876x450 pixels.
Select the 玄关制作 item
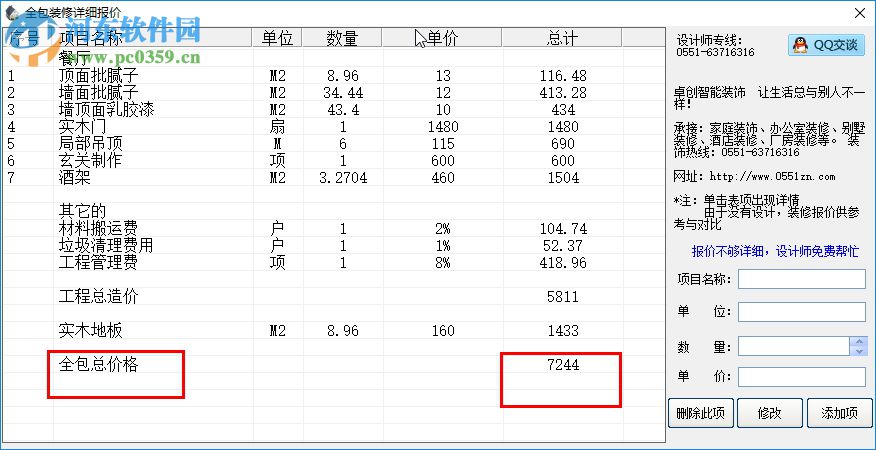[x=90, y=160]
